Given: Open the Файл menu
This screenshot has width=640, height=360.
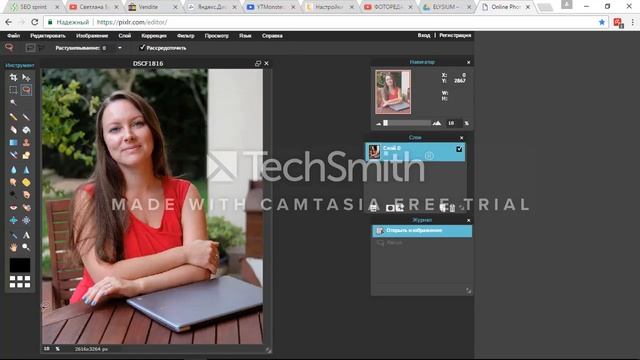Looking at the screenshot, I should point(13,36).
